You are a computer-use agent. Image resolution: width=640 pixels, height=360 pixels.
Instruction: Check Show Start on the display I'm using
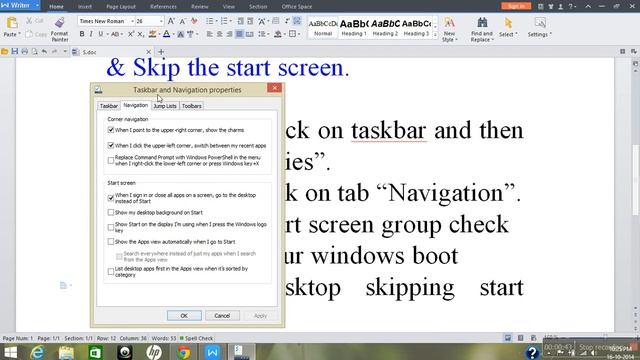pos(111,227)
